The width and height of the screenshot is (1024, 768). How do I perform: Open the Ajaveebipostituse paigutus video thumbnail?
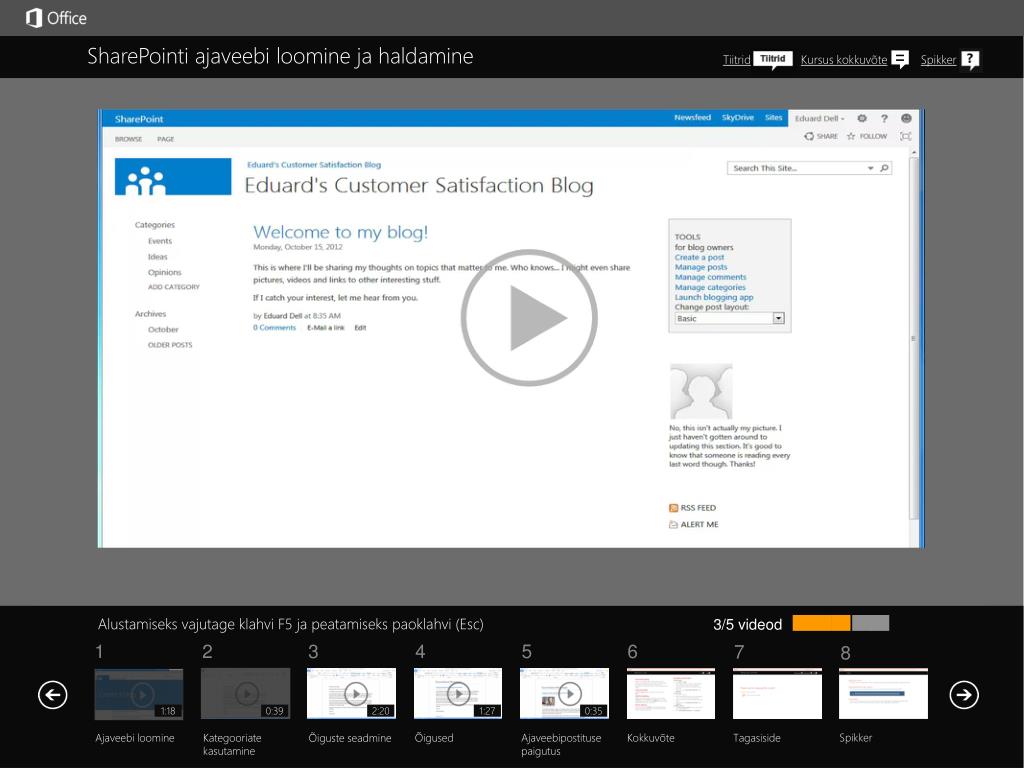coord(565,694)
